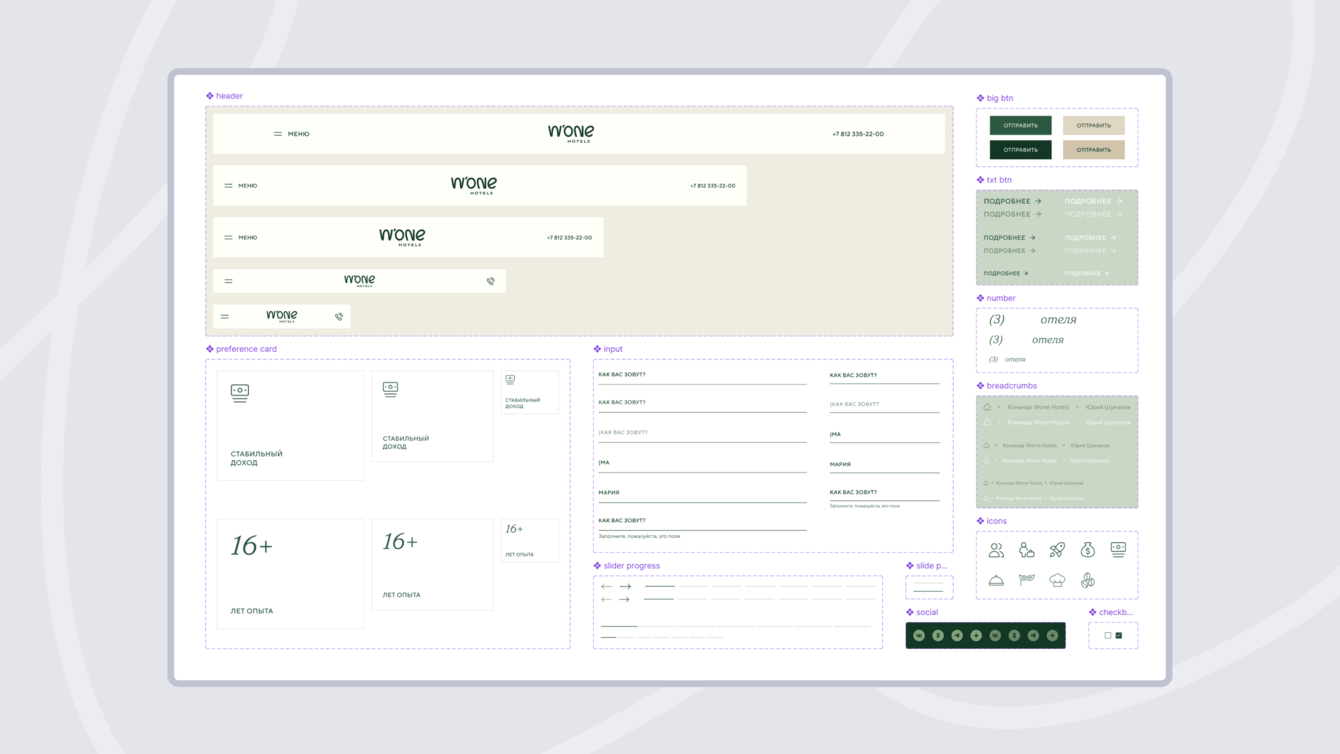This screenshot has width=1340, height=754.
Task: Click the МАРИЯ filled input in left column
Action: [x=702, y=494]
